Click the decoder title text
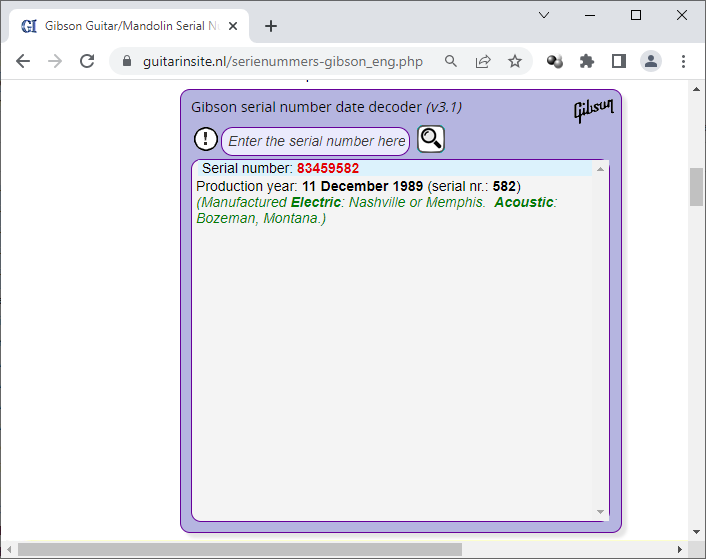 [306, 107]
